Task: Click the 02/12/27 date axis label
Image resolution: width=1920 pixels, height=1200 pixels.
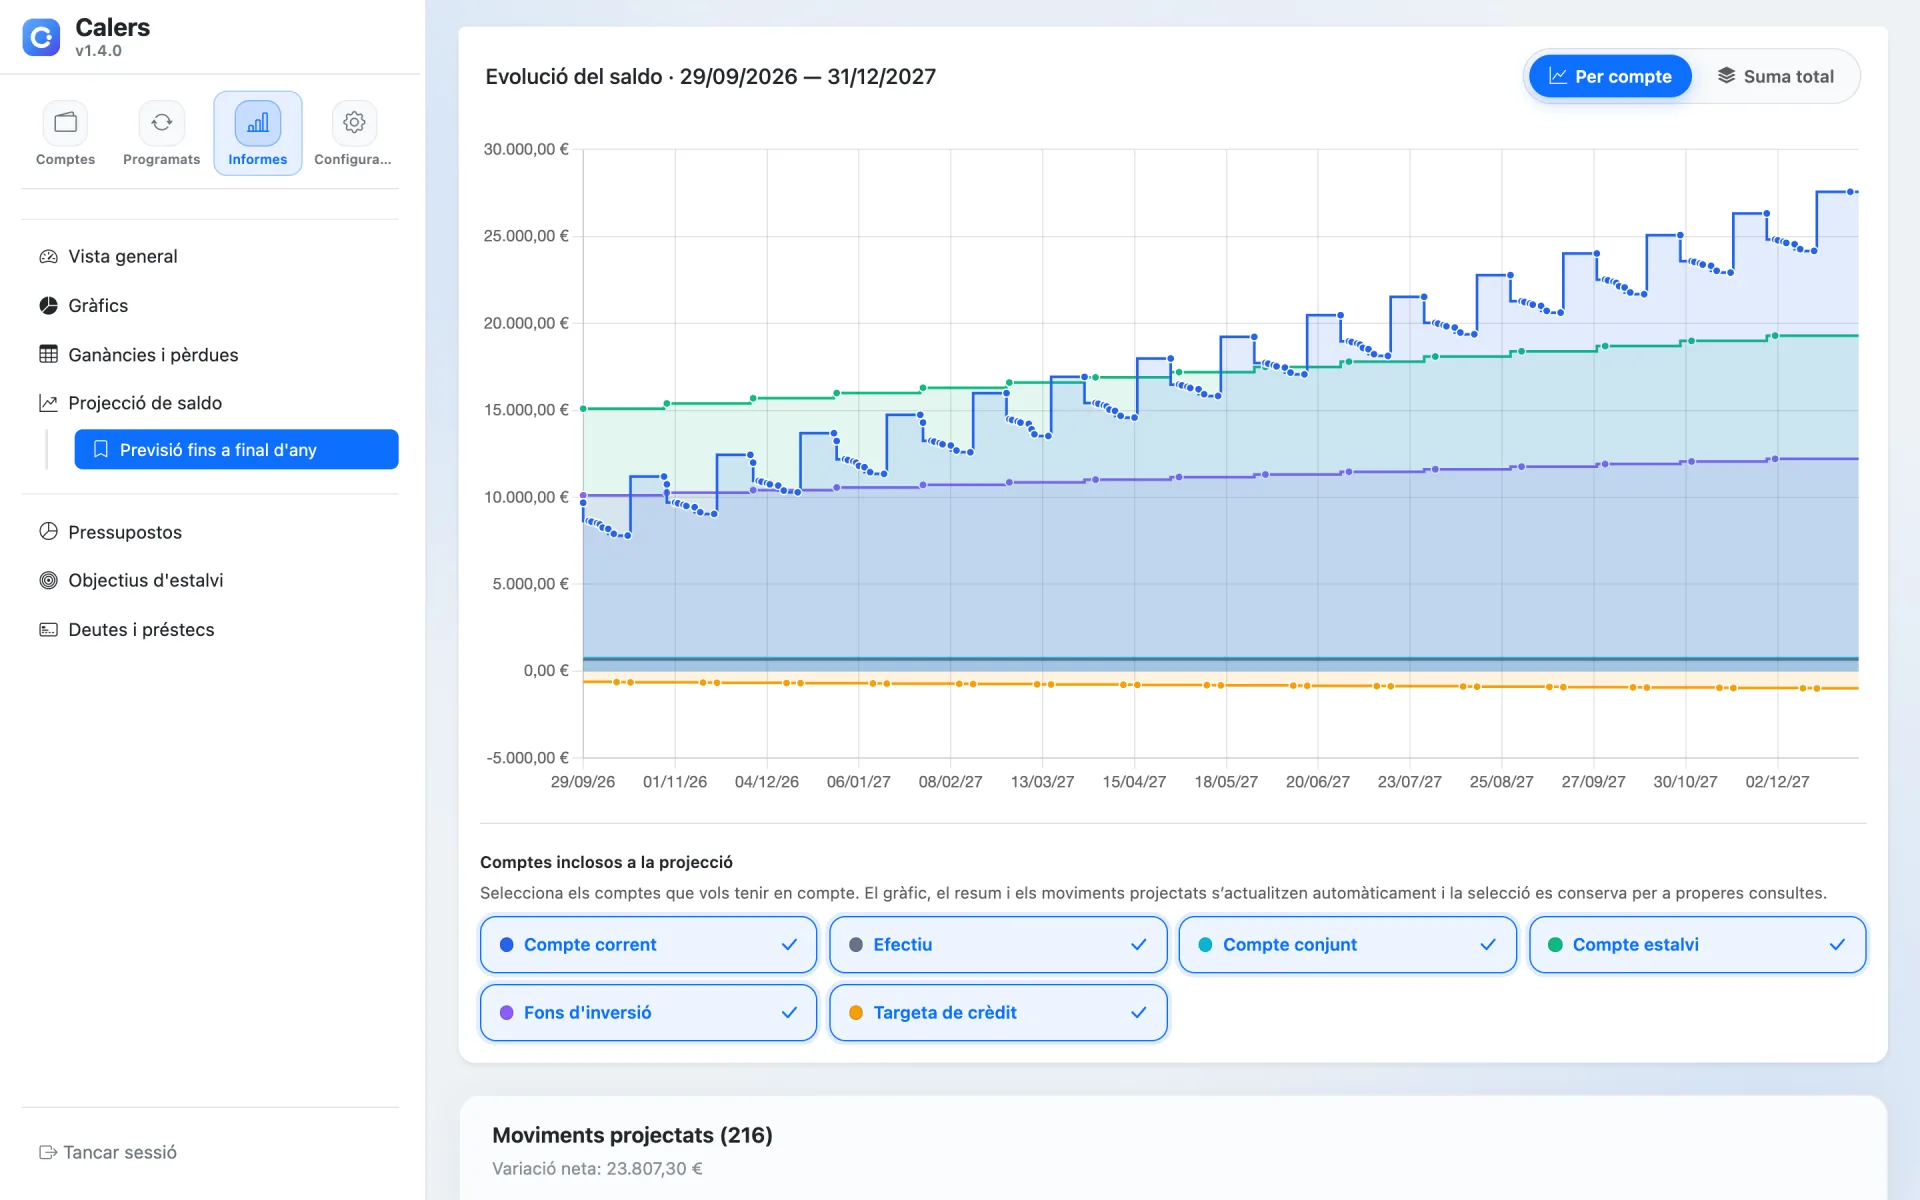Action: pyautogui.click(x=1777, y=782)
